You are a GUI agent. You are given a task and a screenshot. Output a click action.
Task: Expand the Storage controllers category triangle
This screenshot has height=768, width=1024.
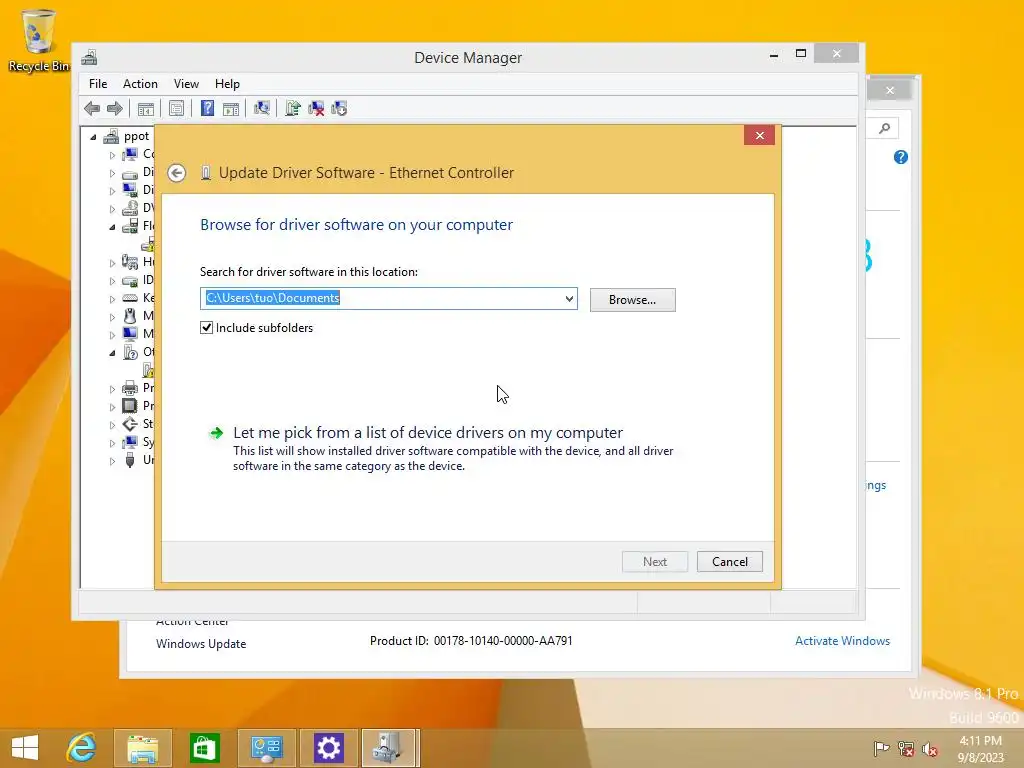(112, 425)
